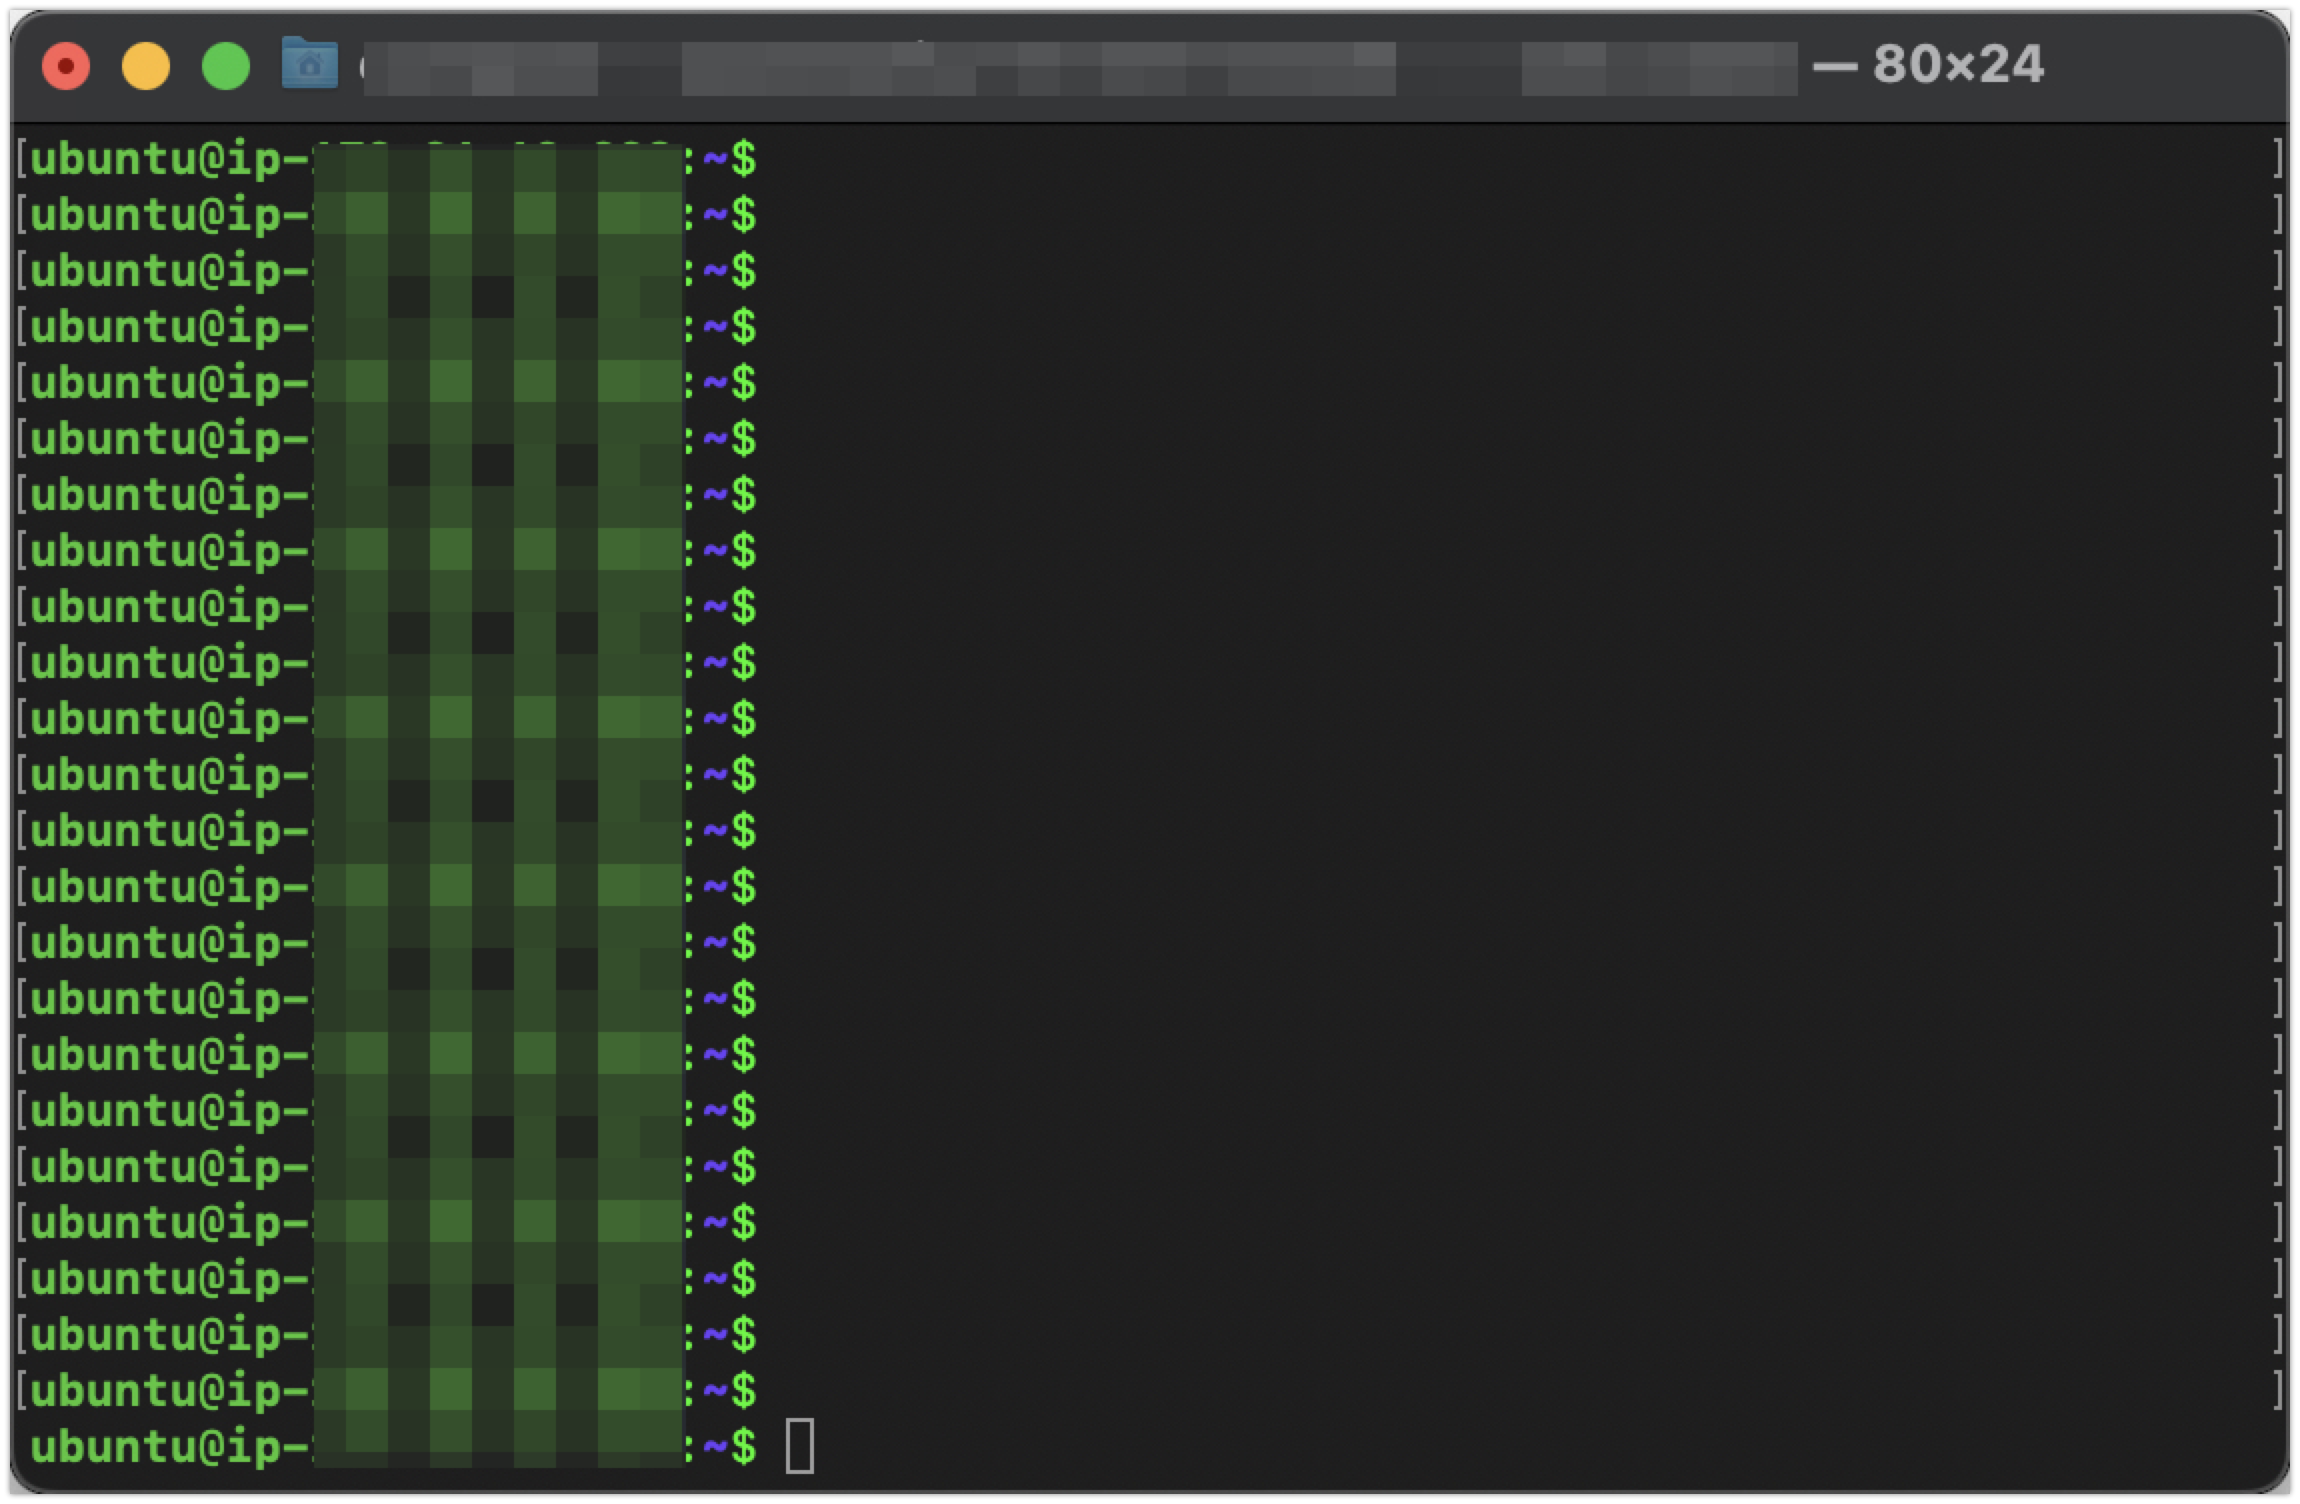Minimize the terminal using yellow button
Image resolution: width=2300 pixels, height=1504 pixels.
[146, 67]
